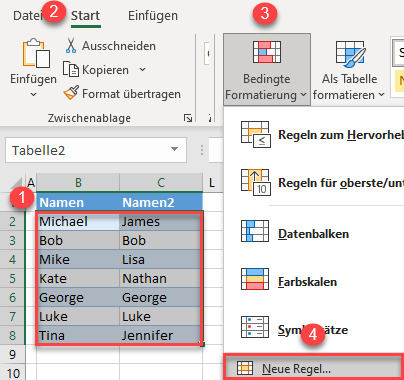Click the cell containing Kate
The height and width of the screenshot is (380, 404).
[78, 278]
